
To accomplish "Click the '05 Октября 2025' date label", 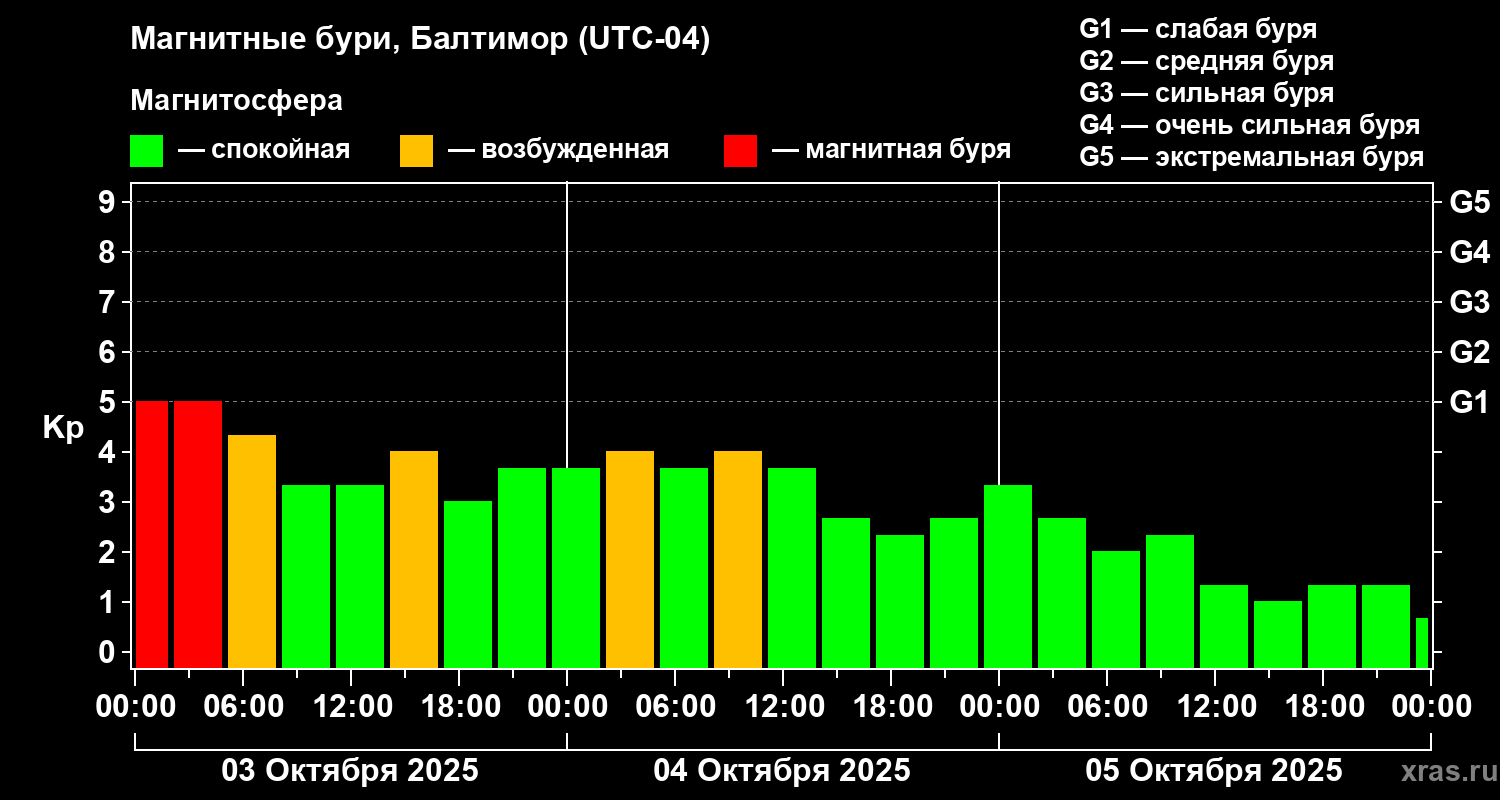I will (1214, 771).
